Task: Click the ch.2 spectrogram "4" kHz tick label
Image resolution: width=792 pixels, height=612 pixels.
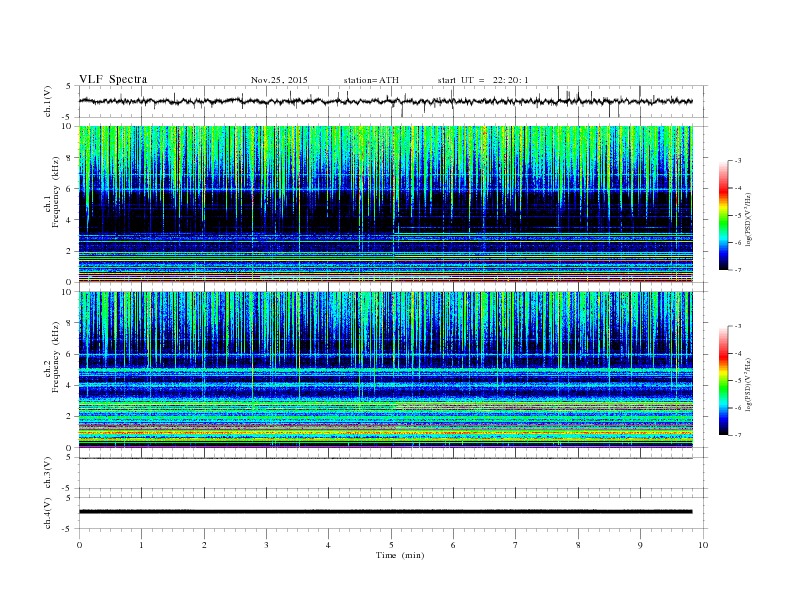Action: 69,385
